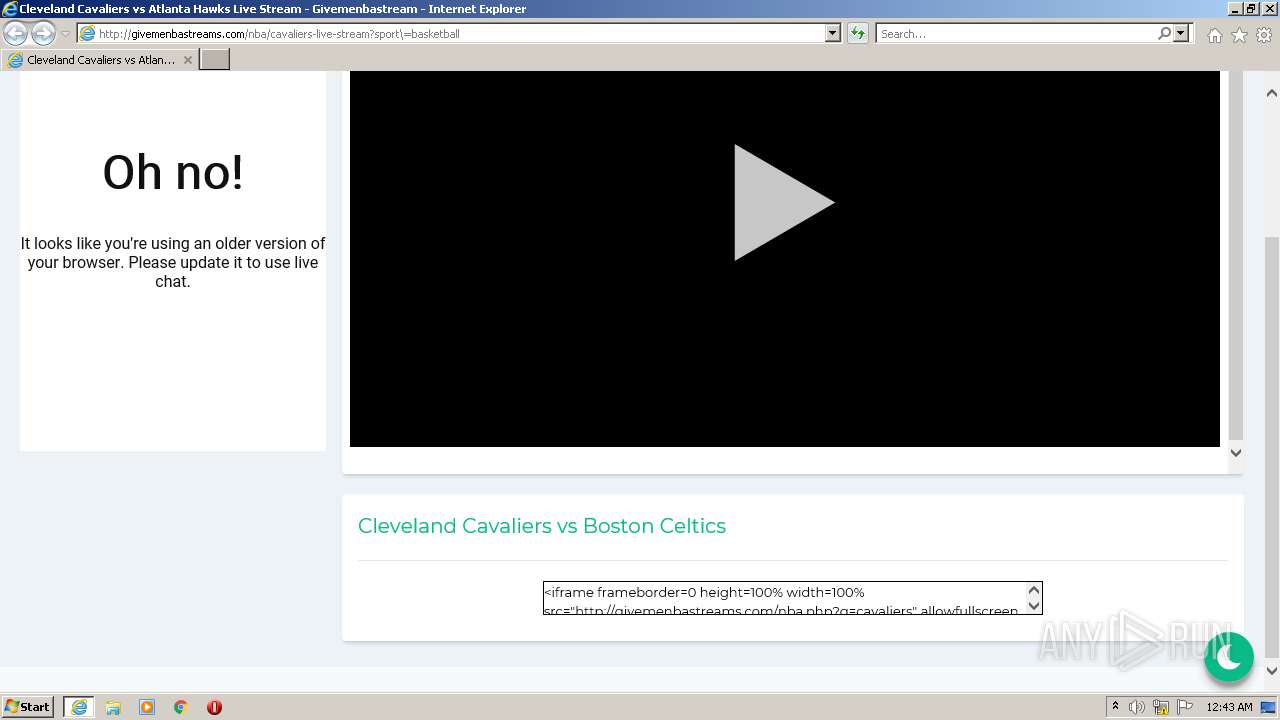Click the older browser version notice text
This screenshot has width=1280, height=720.
pyautogui.click(x=173, y=262)
